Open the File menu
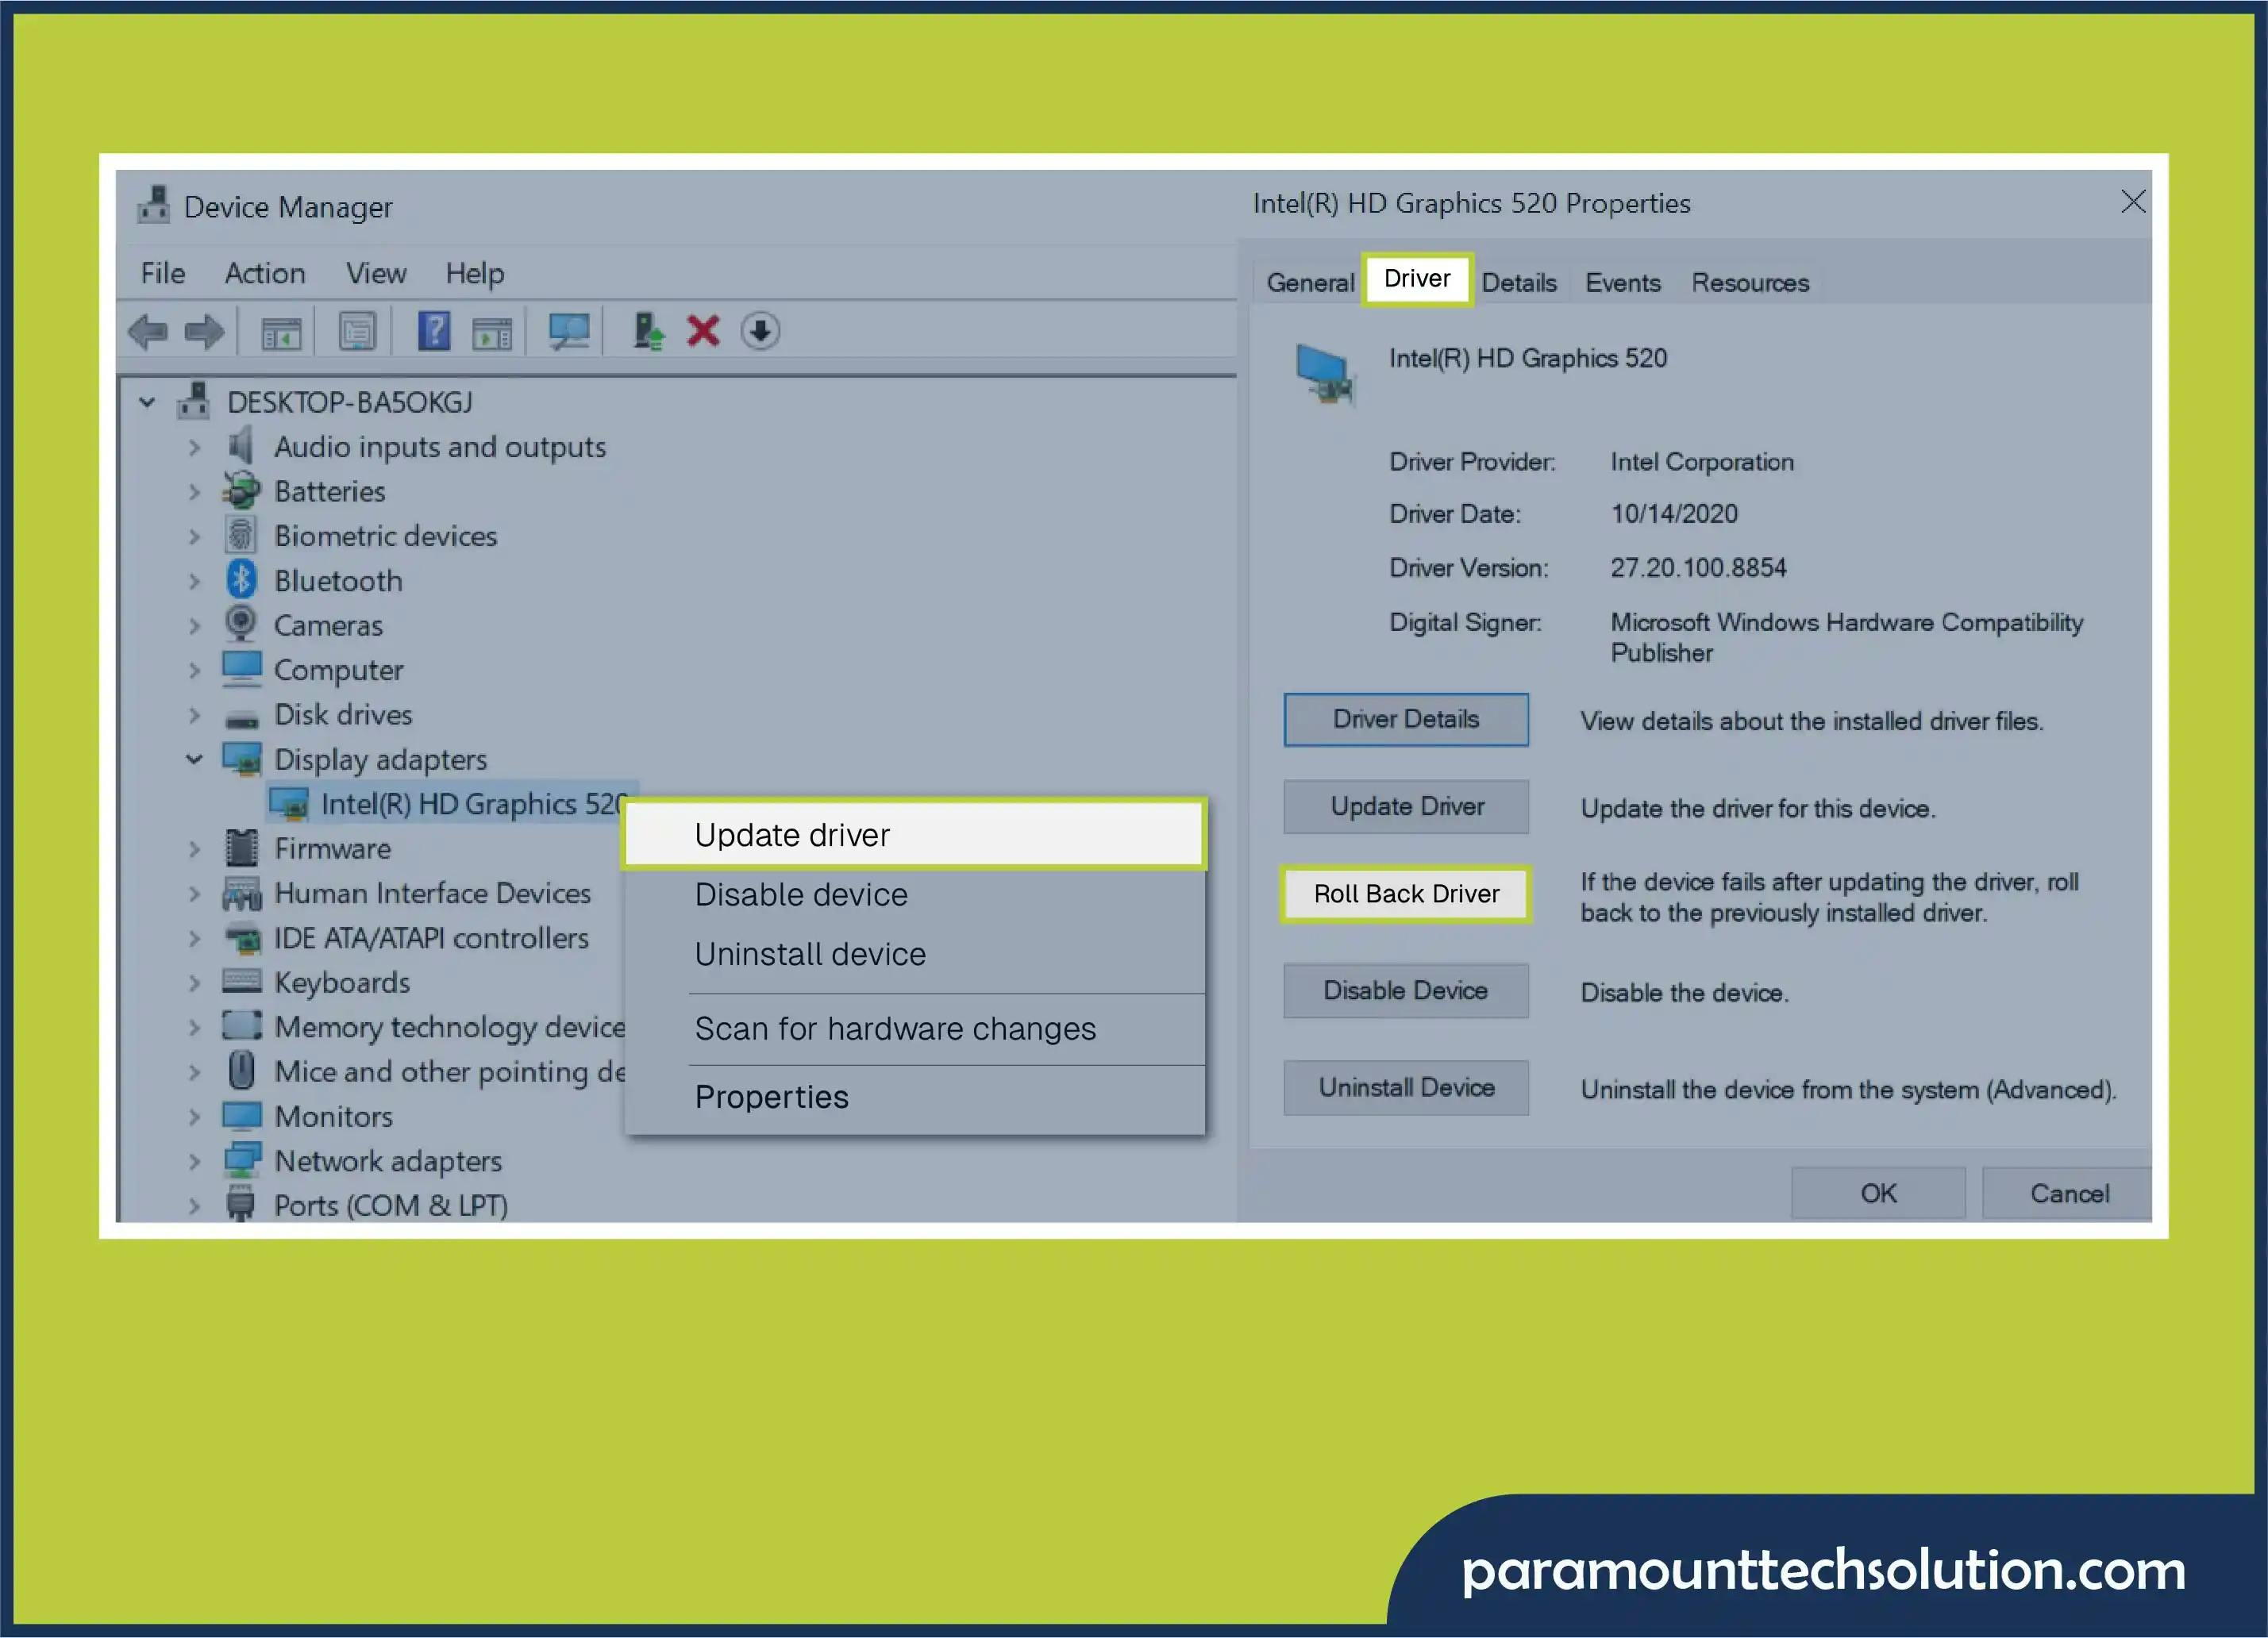Screen dimensions: 2268x1638 pos(163,273)
